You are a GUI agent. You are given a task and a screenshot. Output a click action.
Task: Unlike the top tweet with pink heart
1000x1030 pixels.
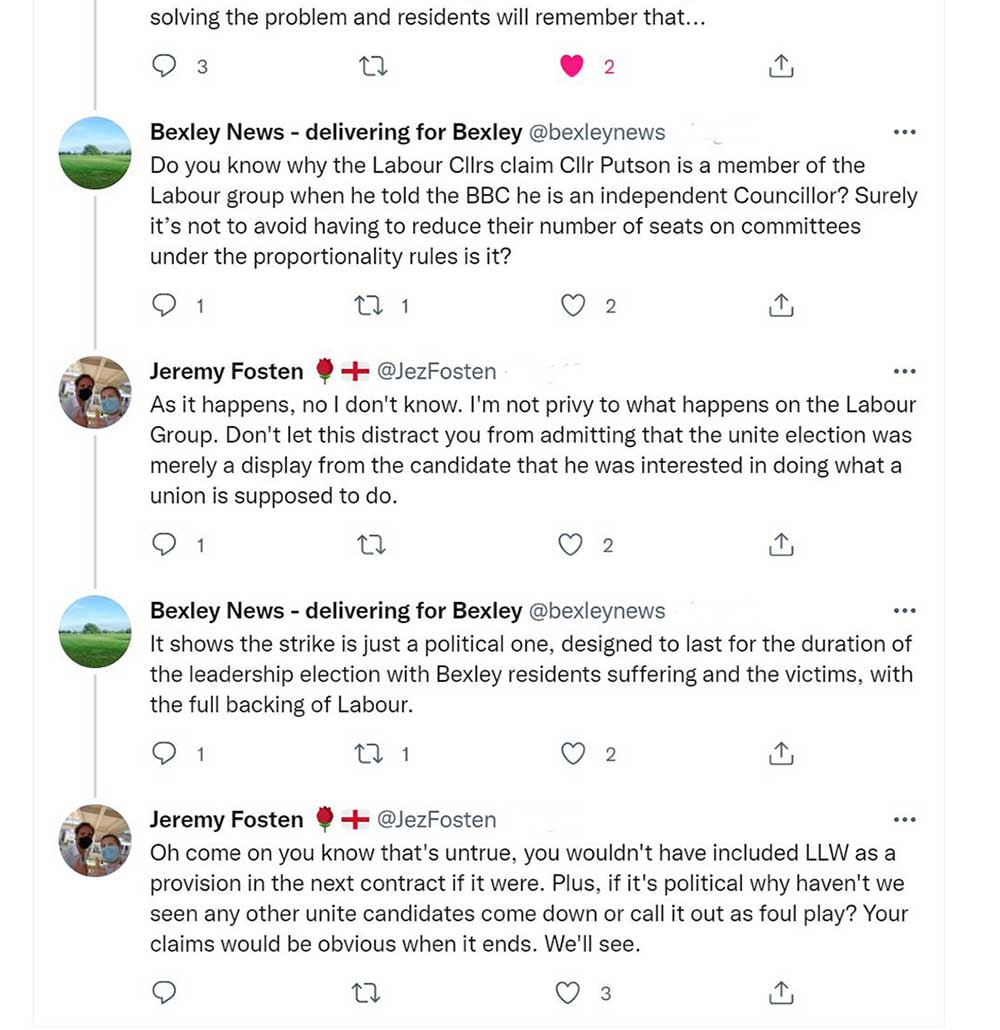(x=572, y=67)
